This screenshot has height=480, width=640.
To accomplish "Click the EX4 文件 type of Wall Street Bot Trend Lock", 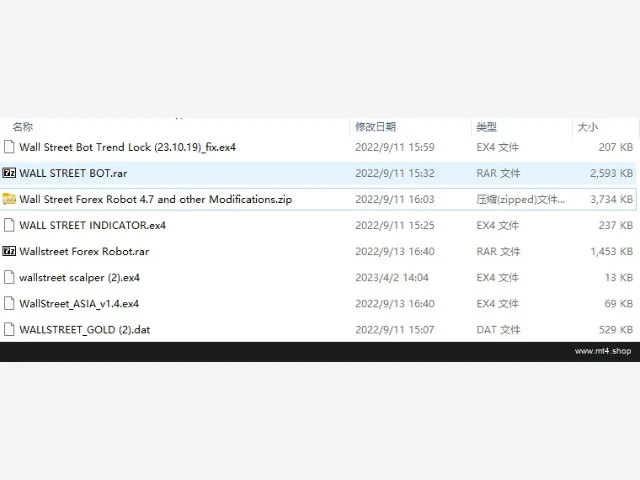I will tap(498, 147).
